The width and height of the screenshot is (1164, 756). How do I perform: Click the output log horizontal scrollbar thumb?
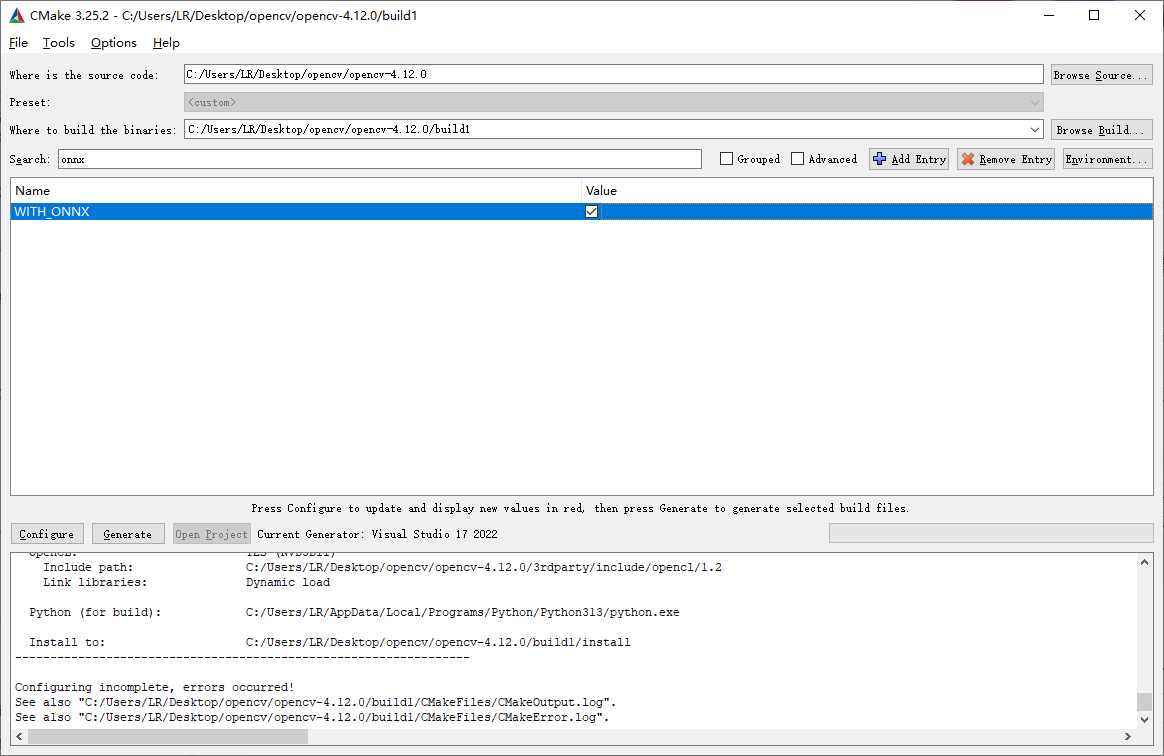point(168,736)
